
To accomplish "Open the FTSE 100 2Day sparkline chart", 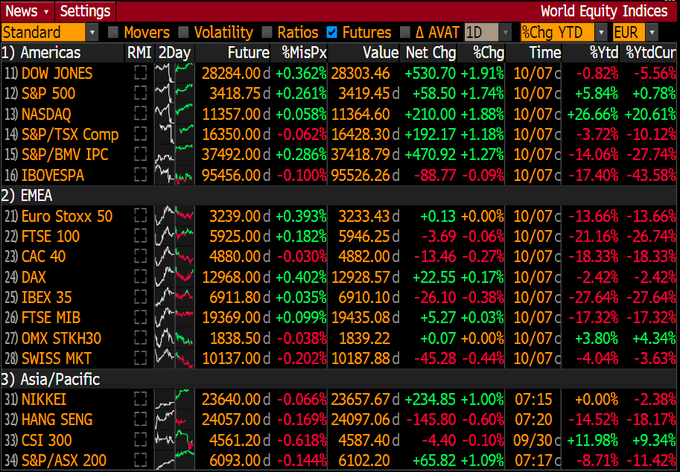I will click(174, 236).
